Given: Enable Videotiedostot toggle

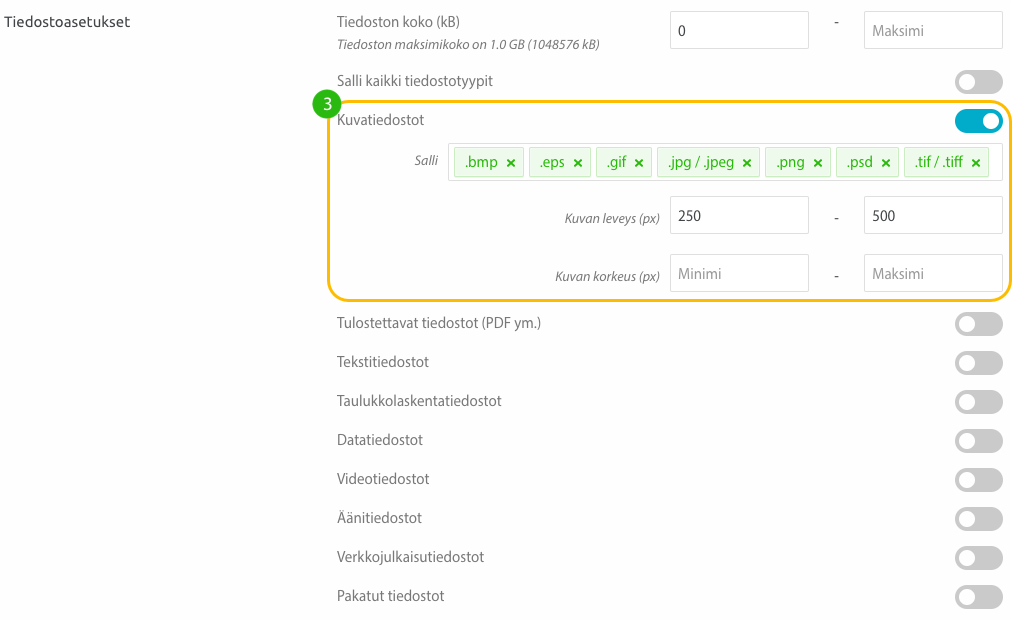Looking at the screenshot, I should [x=978, y=480].
